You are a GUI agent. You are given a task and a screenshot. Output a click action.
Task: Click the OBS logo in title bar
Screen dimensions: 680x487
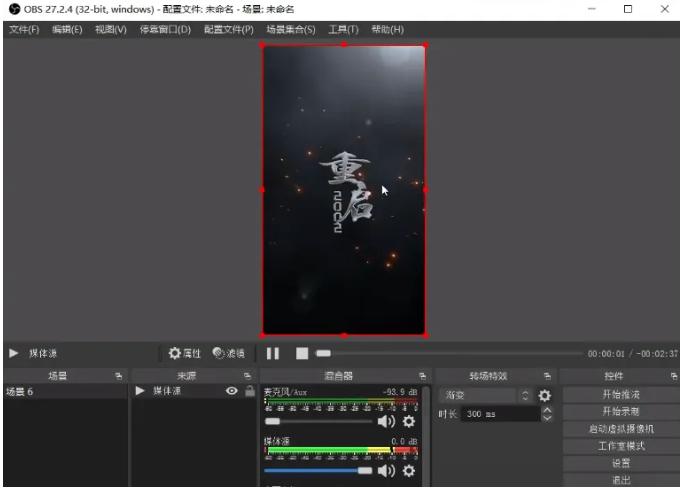tap(14, 9)
